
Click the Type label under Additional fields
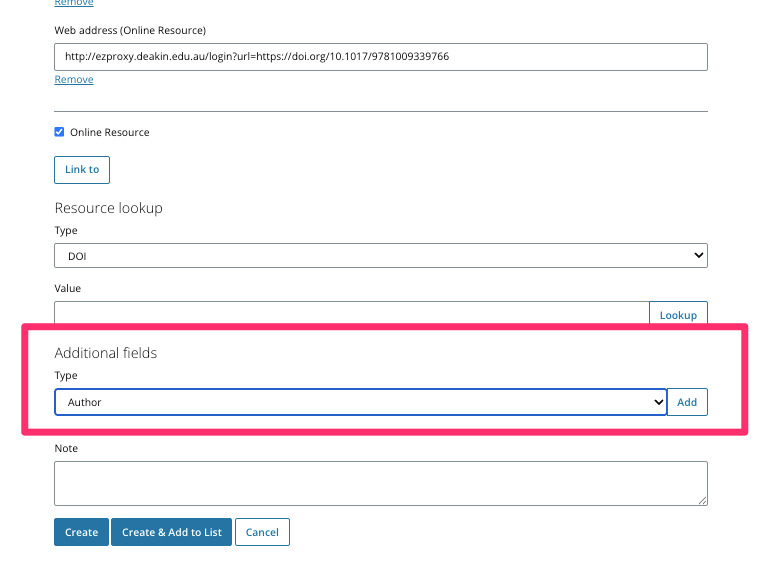pos(66,376)
